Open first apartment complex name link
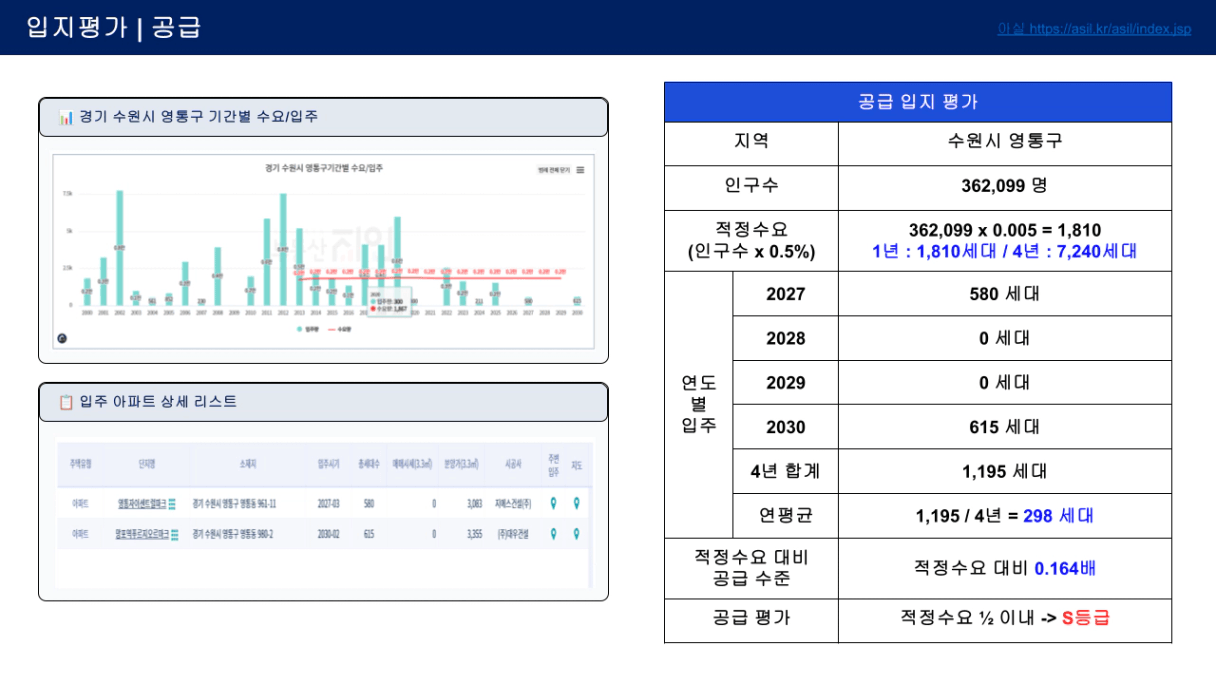The image size is (1216, 684). coord(140,504)
